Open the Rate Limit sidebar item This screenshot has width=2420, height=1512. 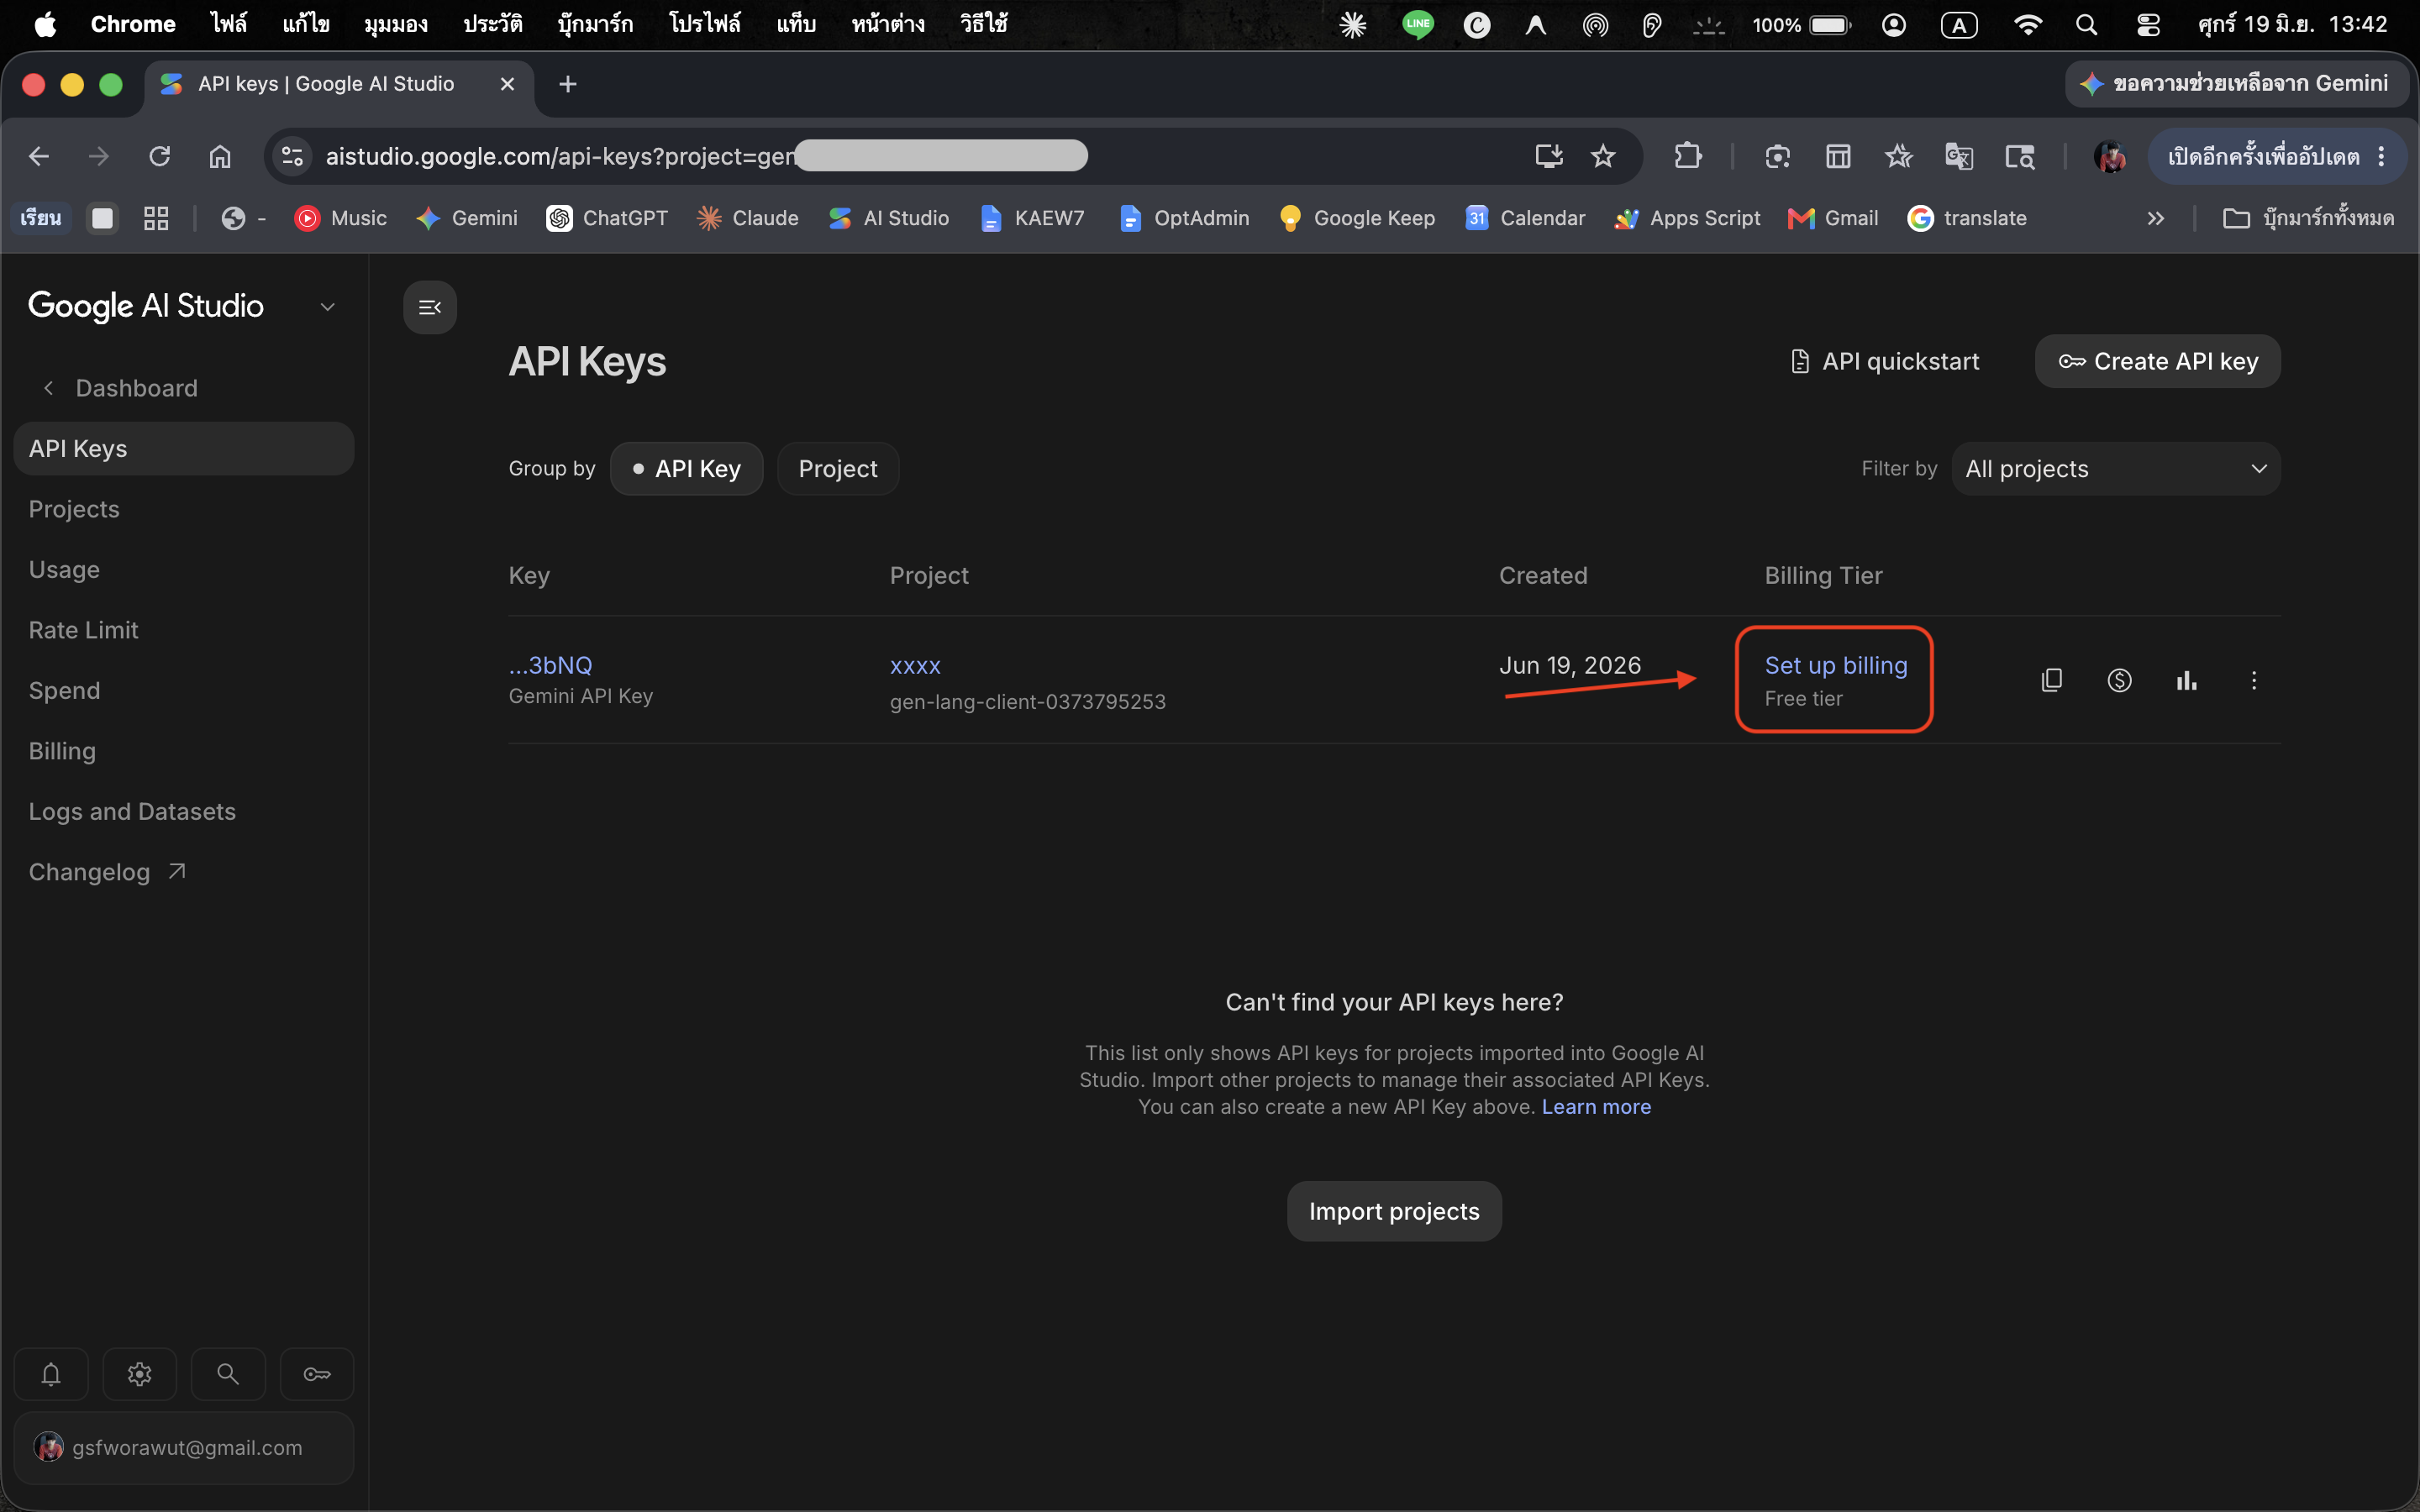[x=83, y=630]
